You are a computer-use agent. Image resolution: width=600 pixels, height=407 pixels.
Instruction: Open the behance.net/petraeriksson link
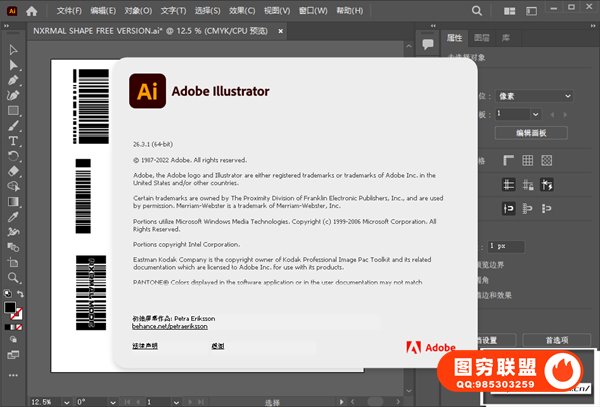[172, 327]
